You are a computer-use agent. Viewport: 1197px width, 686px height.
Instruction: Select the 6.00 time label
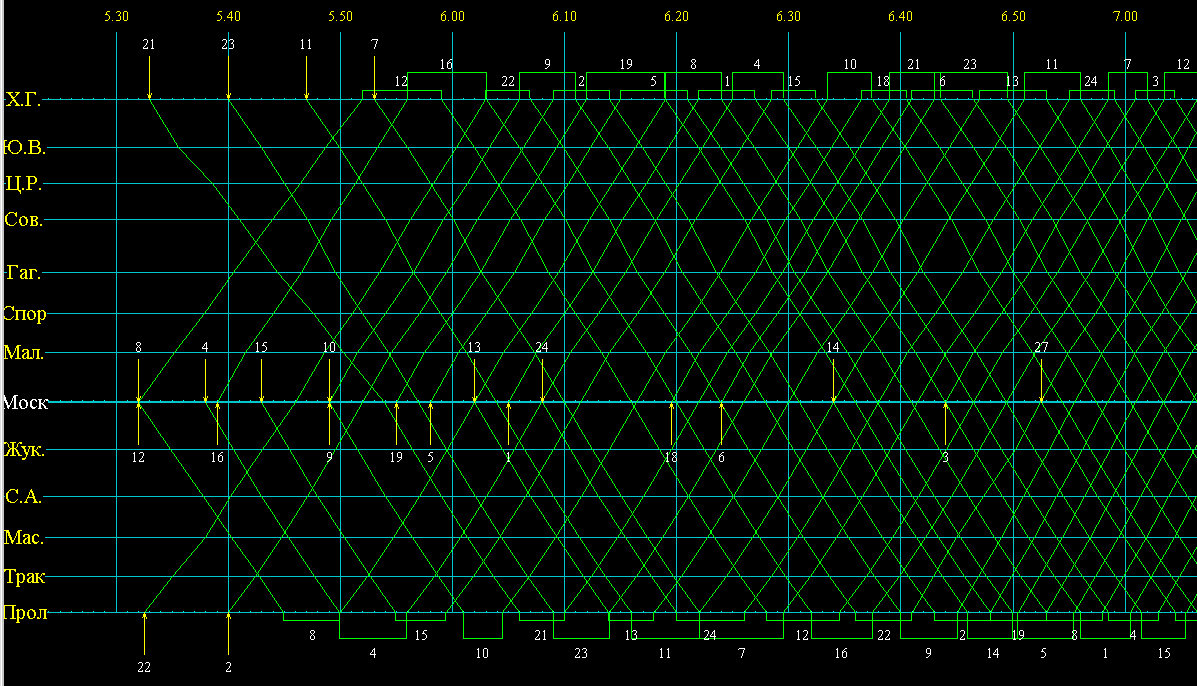click(x=453, y=16)
